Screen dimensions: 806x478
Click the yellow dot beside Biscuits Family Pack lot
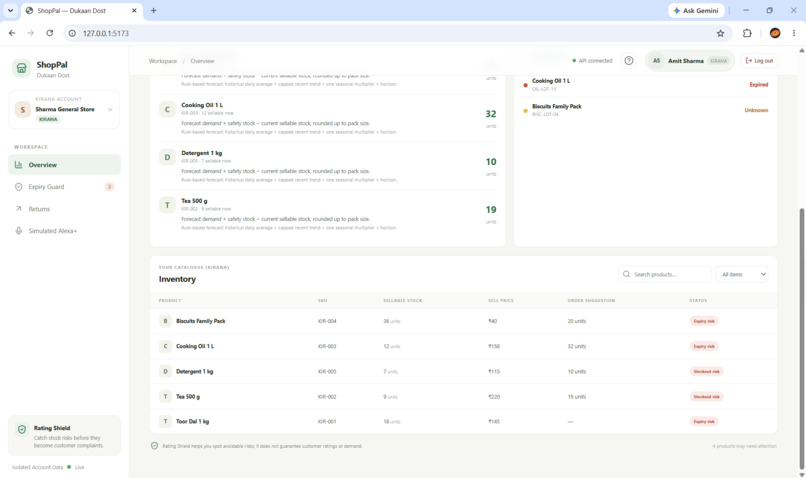(x=525, y=111)
